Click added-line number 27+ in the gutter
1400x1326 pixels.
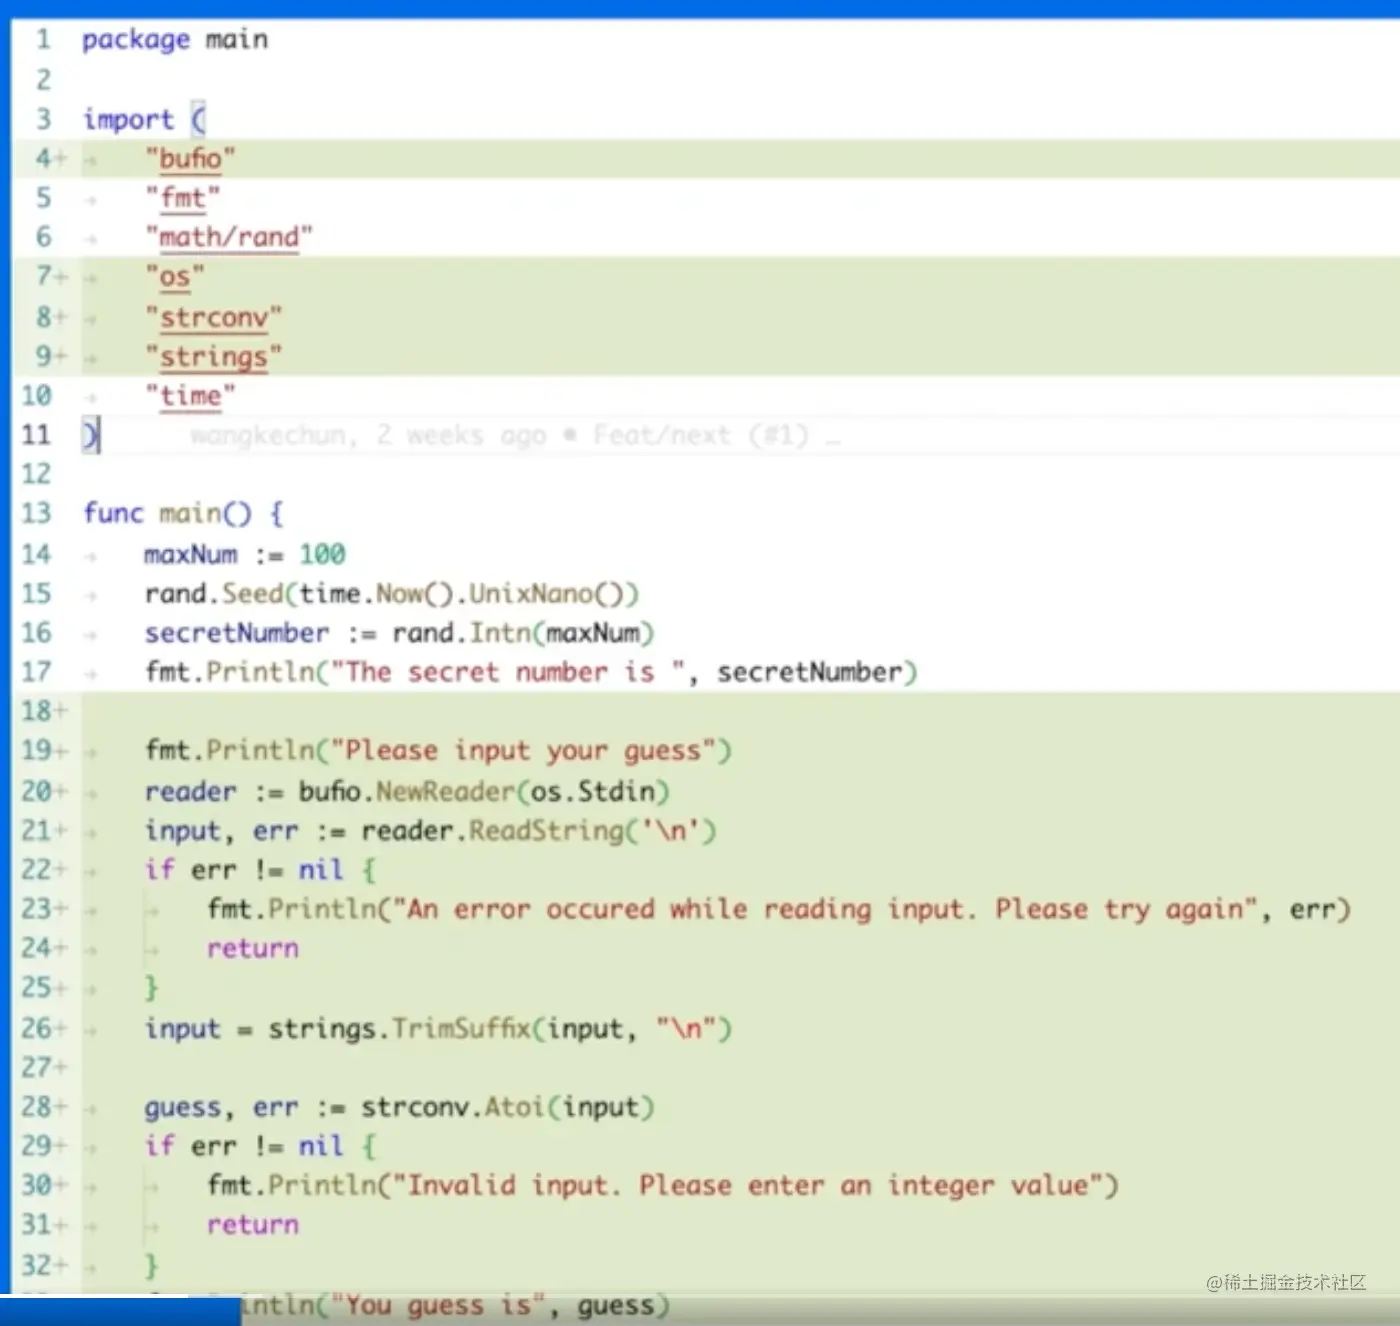tap(44, 1068)
